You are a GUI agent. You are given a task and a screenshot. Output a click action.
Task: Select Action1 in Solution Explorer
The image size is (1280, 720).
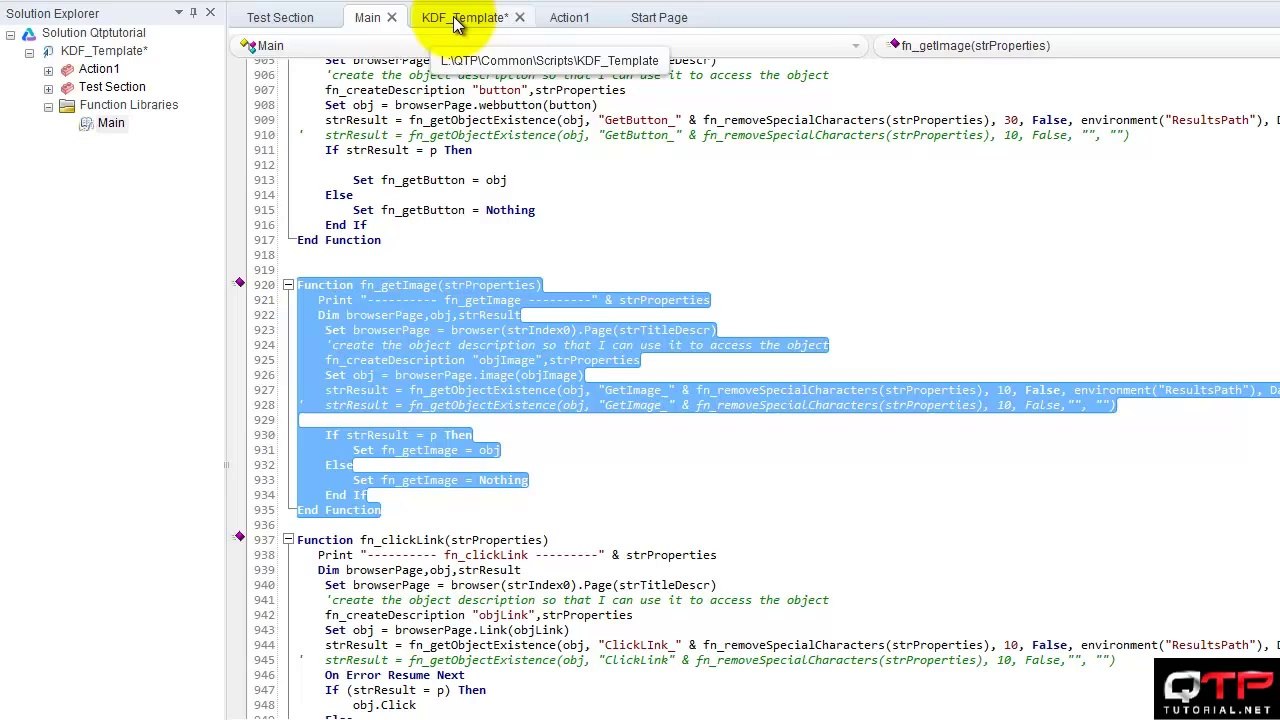(99, 69)
